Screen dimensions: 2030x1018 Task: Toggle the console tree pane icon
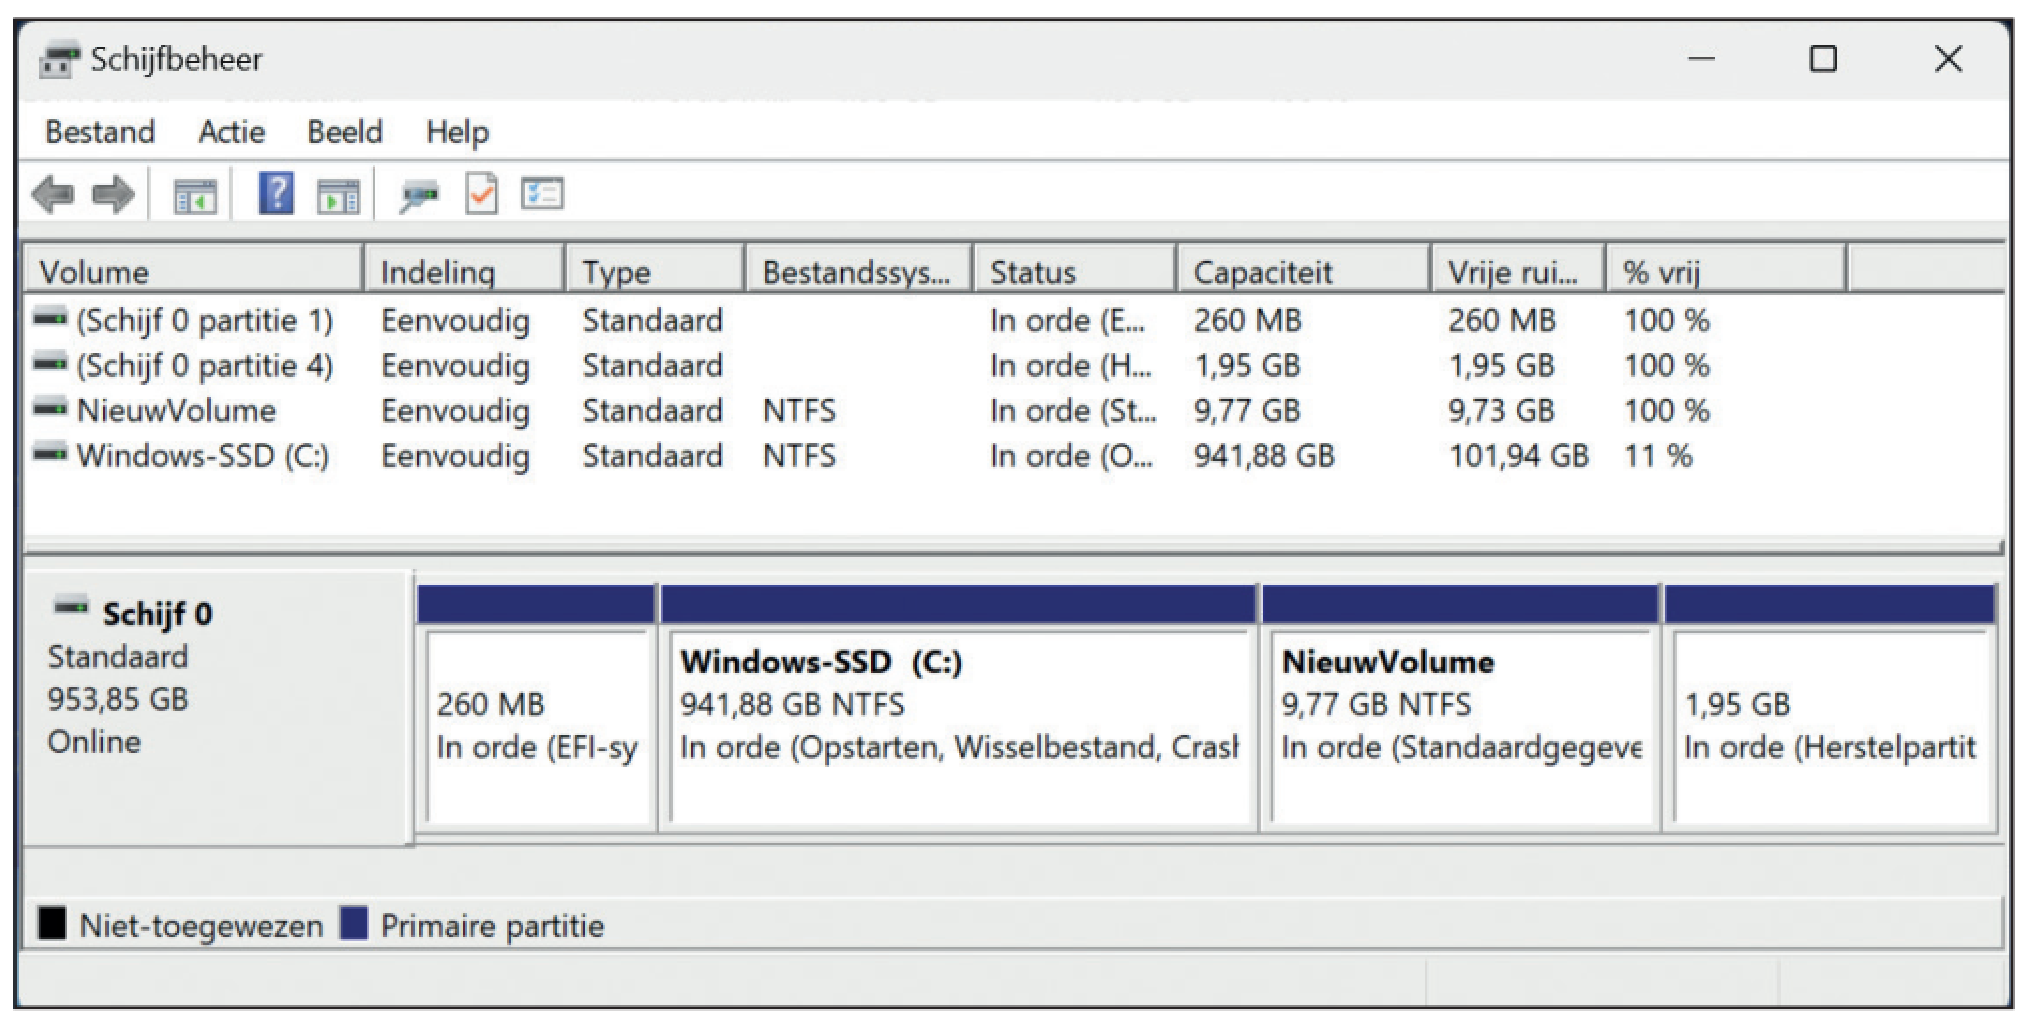pyautogui.click(x=195, y=195)
